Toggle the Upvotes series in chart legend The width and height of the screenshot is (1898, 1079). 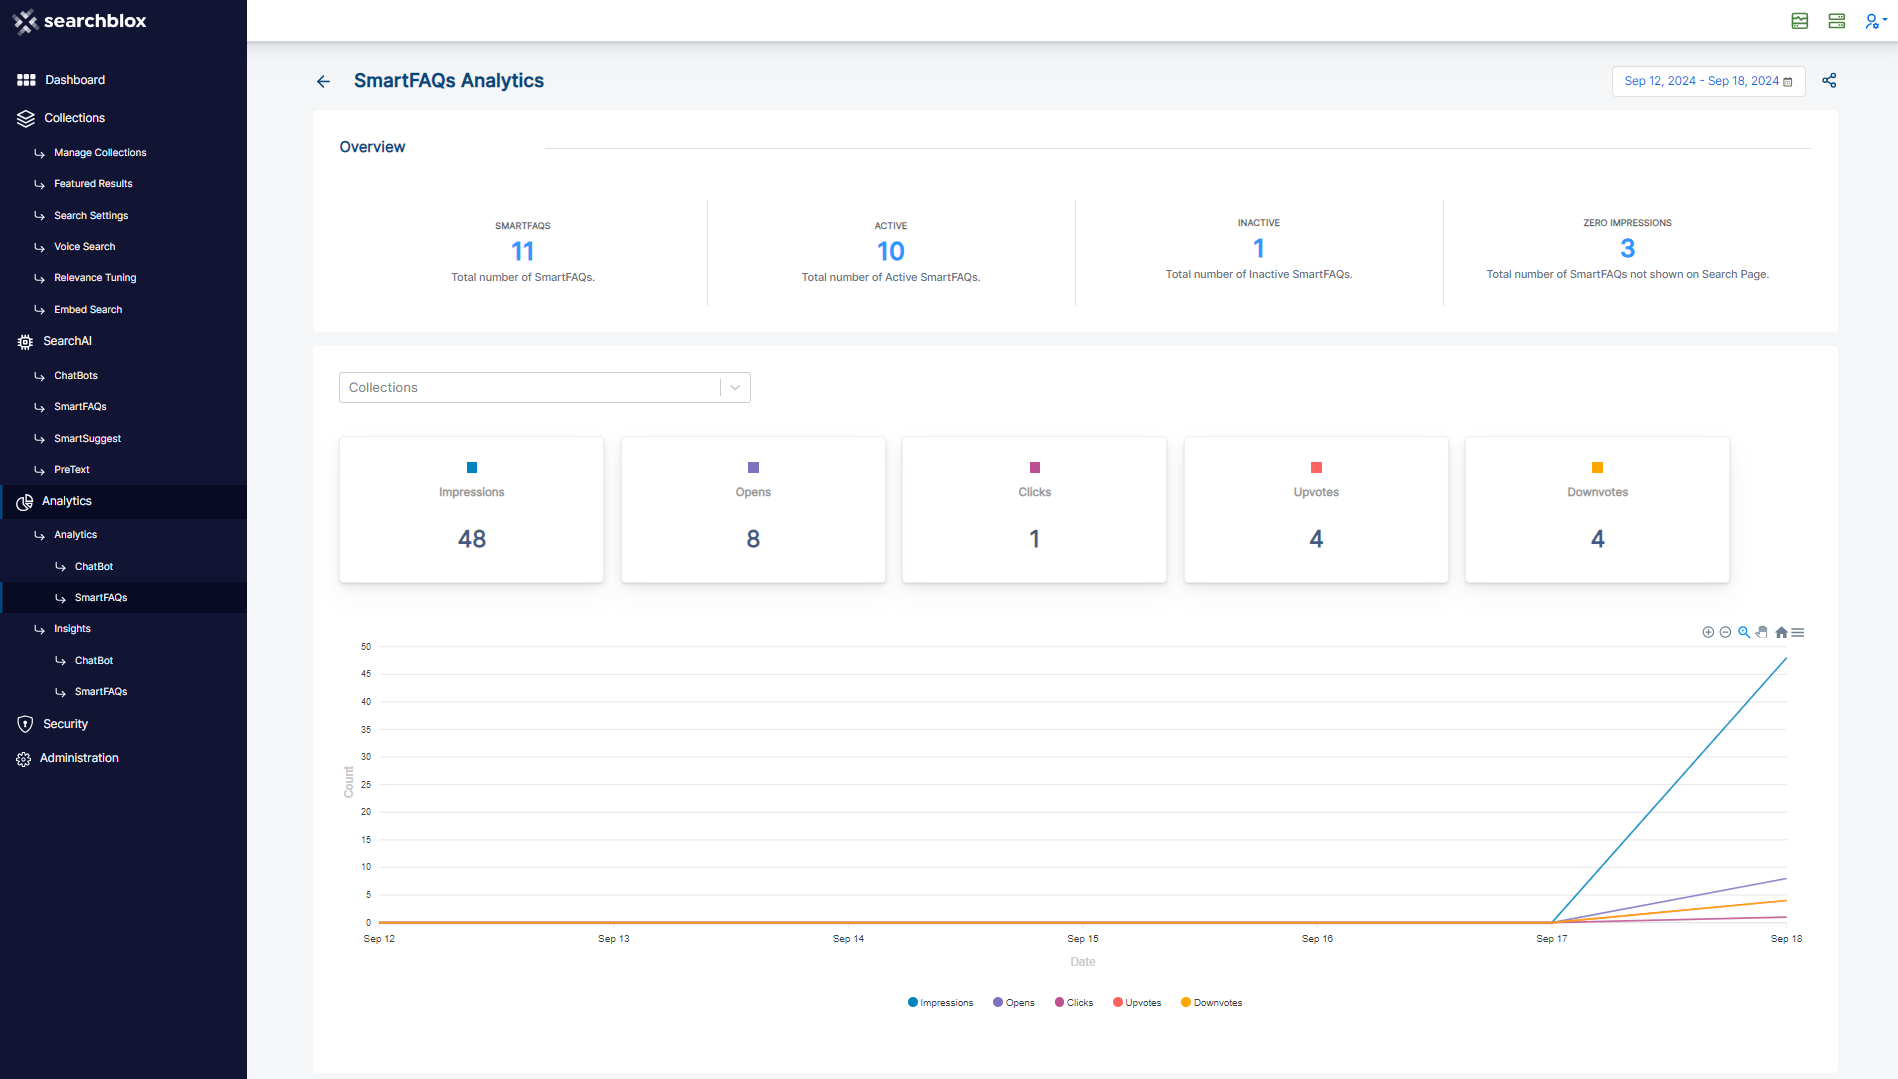[x=1137, y=1002]
